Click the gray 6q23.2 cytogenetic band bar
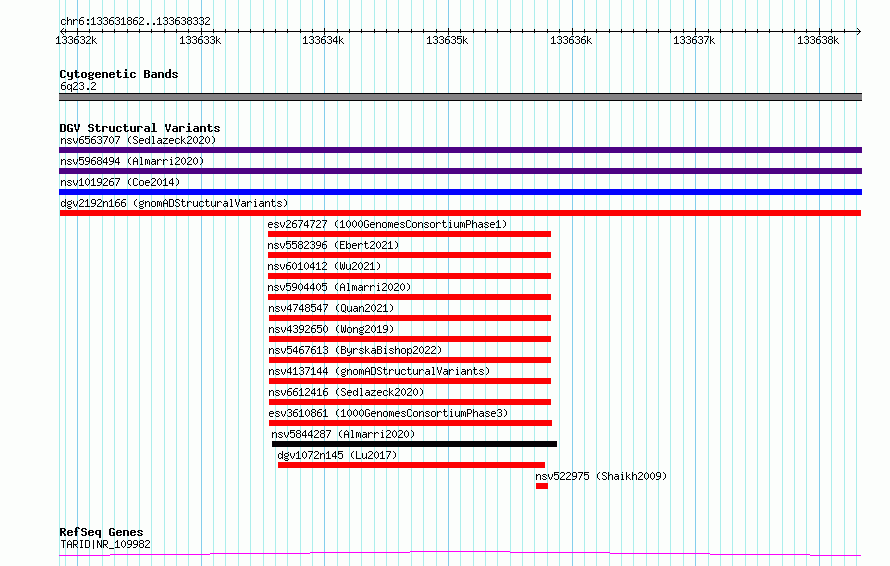The width and height of the screenshot is (890, 566). tap(460, 97)
